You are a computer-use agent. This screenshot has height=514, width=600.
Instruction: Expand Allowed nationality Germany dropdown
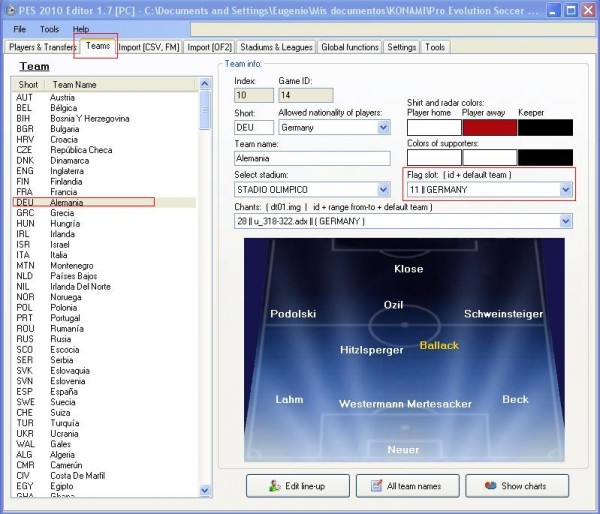point(383,127)
